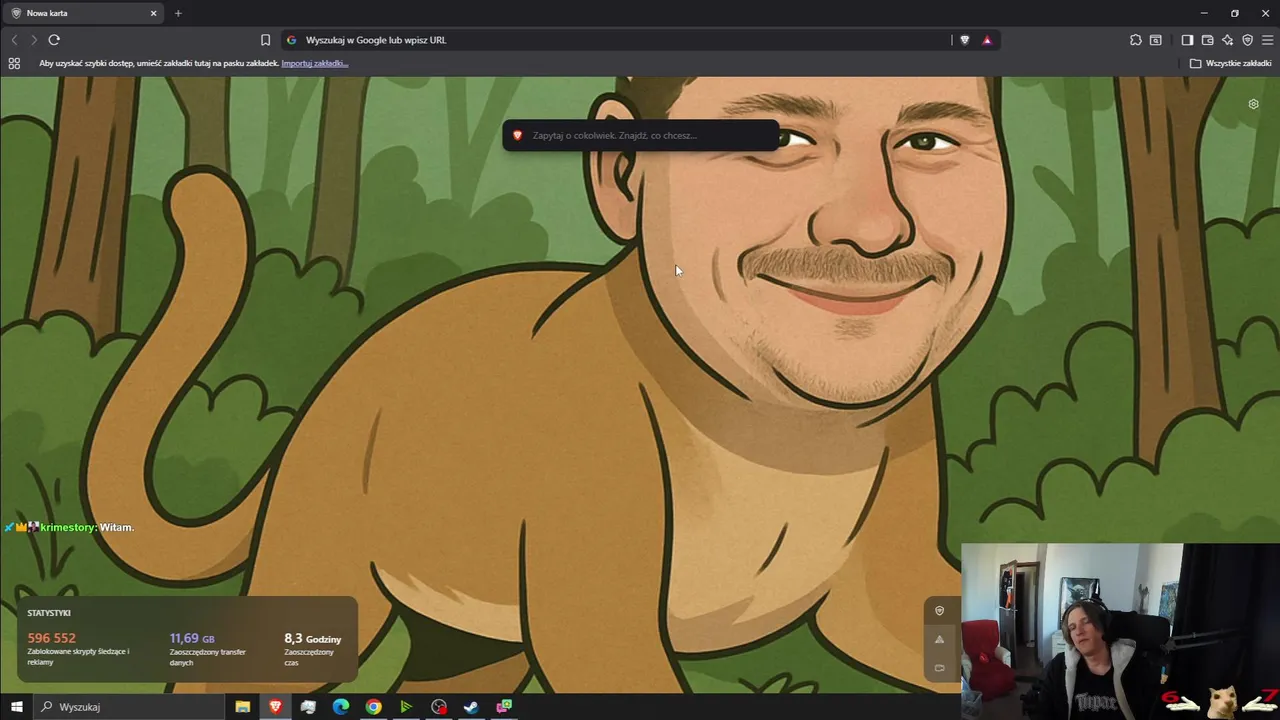Open the Windows Start menu
The image size is (1280, 720).
16,707
